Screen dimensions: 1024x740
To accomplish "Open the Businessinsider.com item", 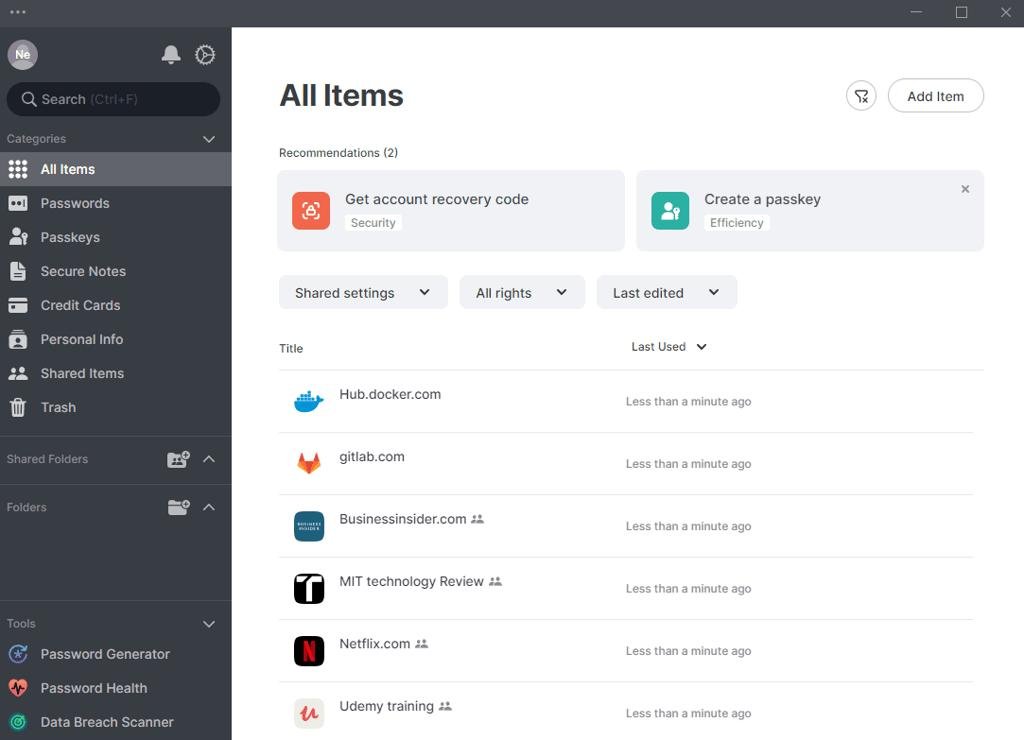I will tap(626, 526).
